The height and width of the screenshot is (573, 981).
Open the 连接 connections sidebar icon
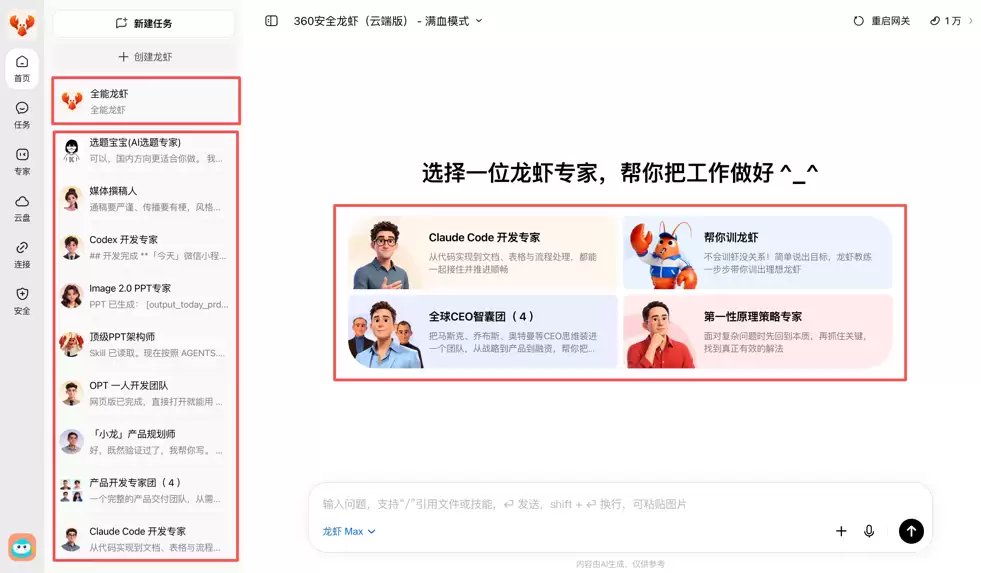coord(22,255)
